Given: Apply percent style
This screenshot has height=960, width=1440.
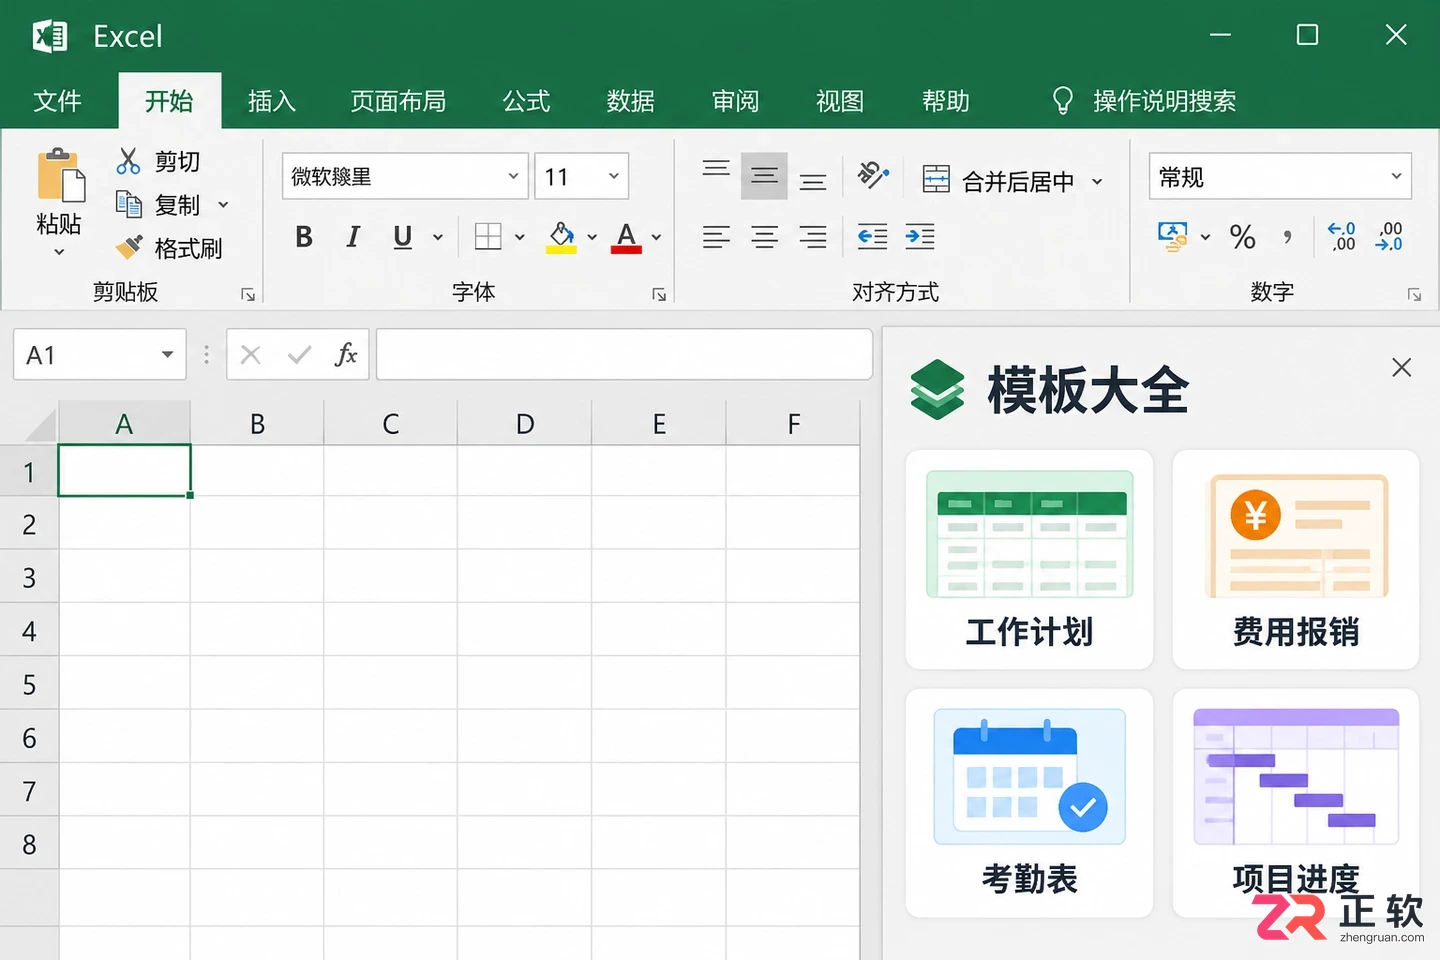Looking at the screenshot, I should pos(1243,237).
